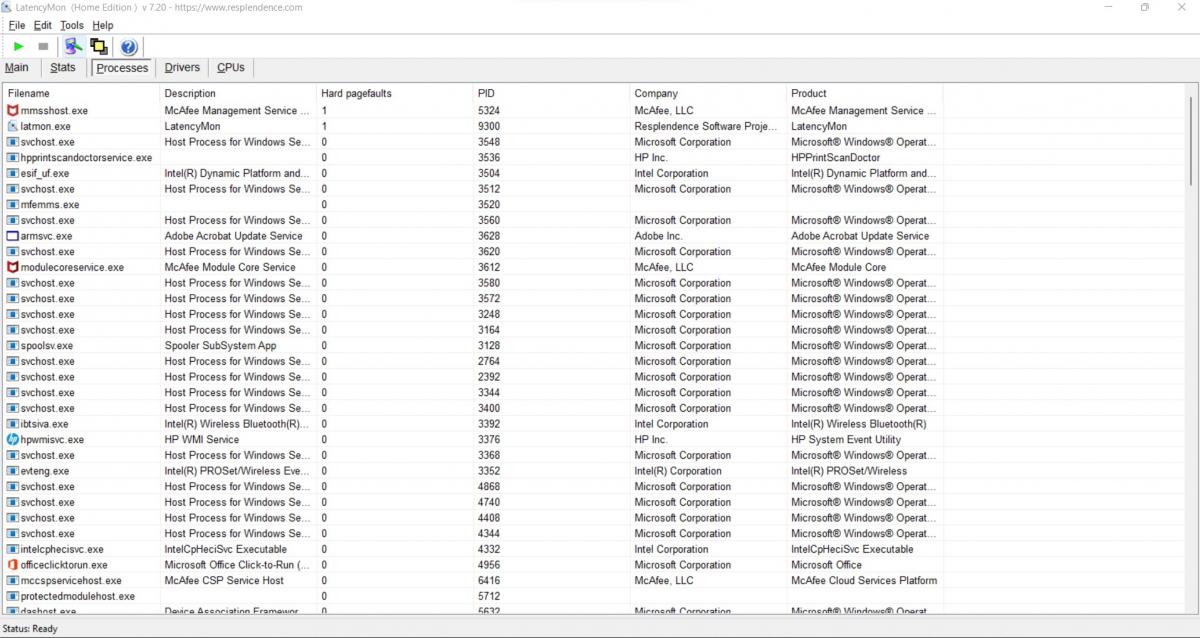Sort by Filename column header
The width and height of the screenshot is (1200, 638).
tap(82, 93)
